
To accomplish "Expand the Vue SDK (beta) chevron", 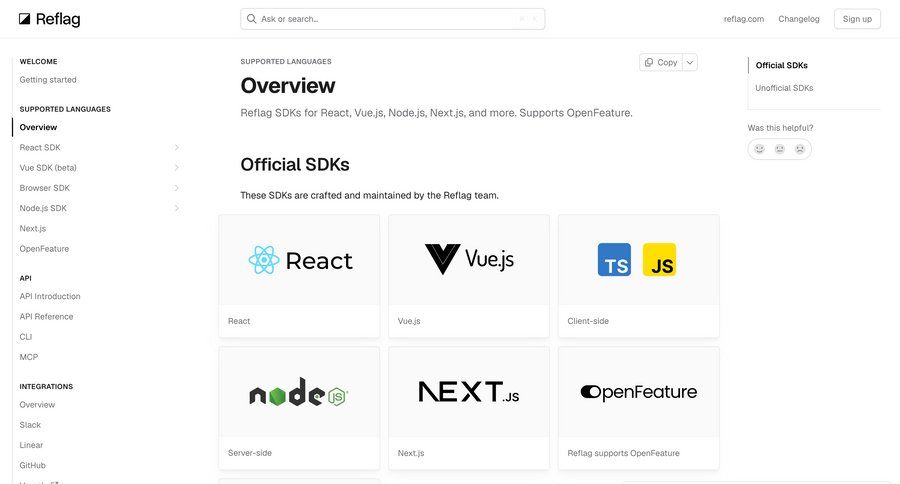I will (177, 168).
